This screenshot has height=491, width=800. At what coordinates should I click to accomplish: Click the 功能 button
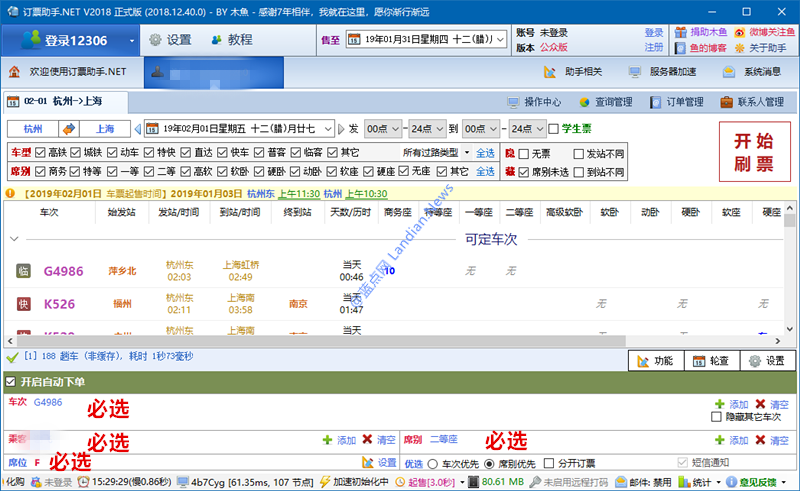click(656, 361)
